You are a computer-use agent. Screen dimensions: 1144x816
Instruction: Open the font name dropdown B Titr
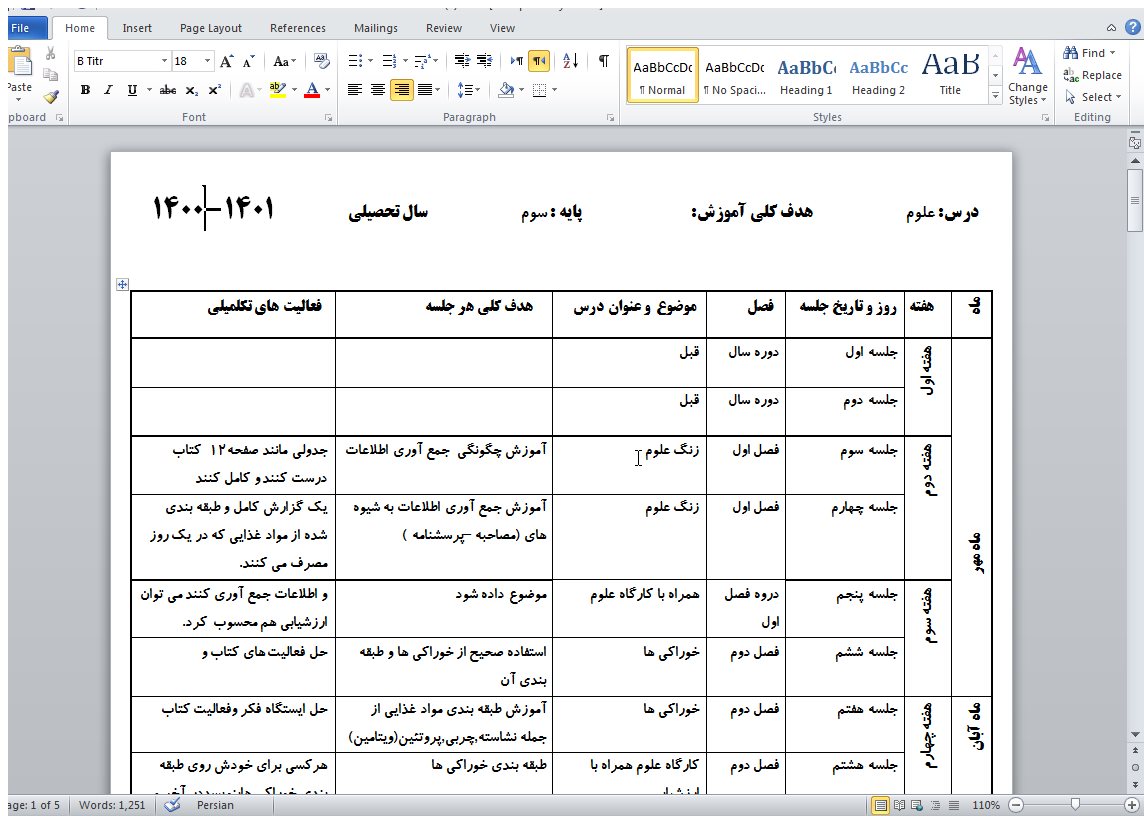pos(164,61)
